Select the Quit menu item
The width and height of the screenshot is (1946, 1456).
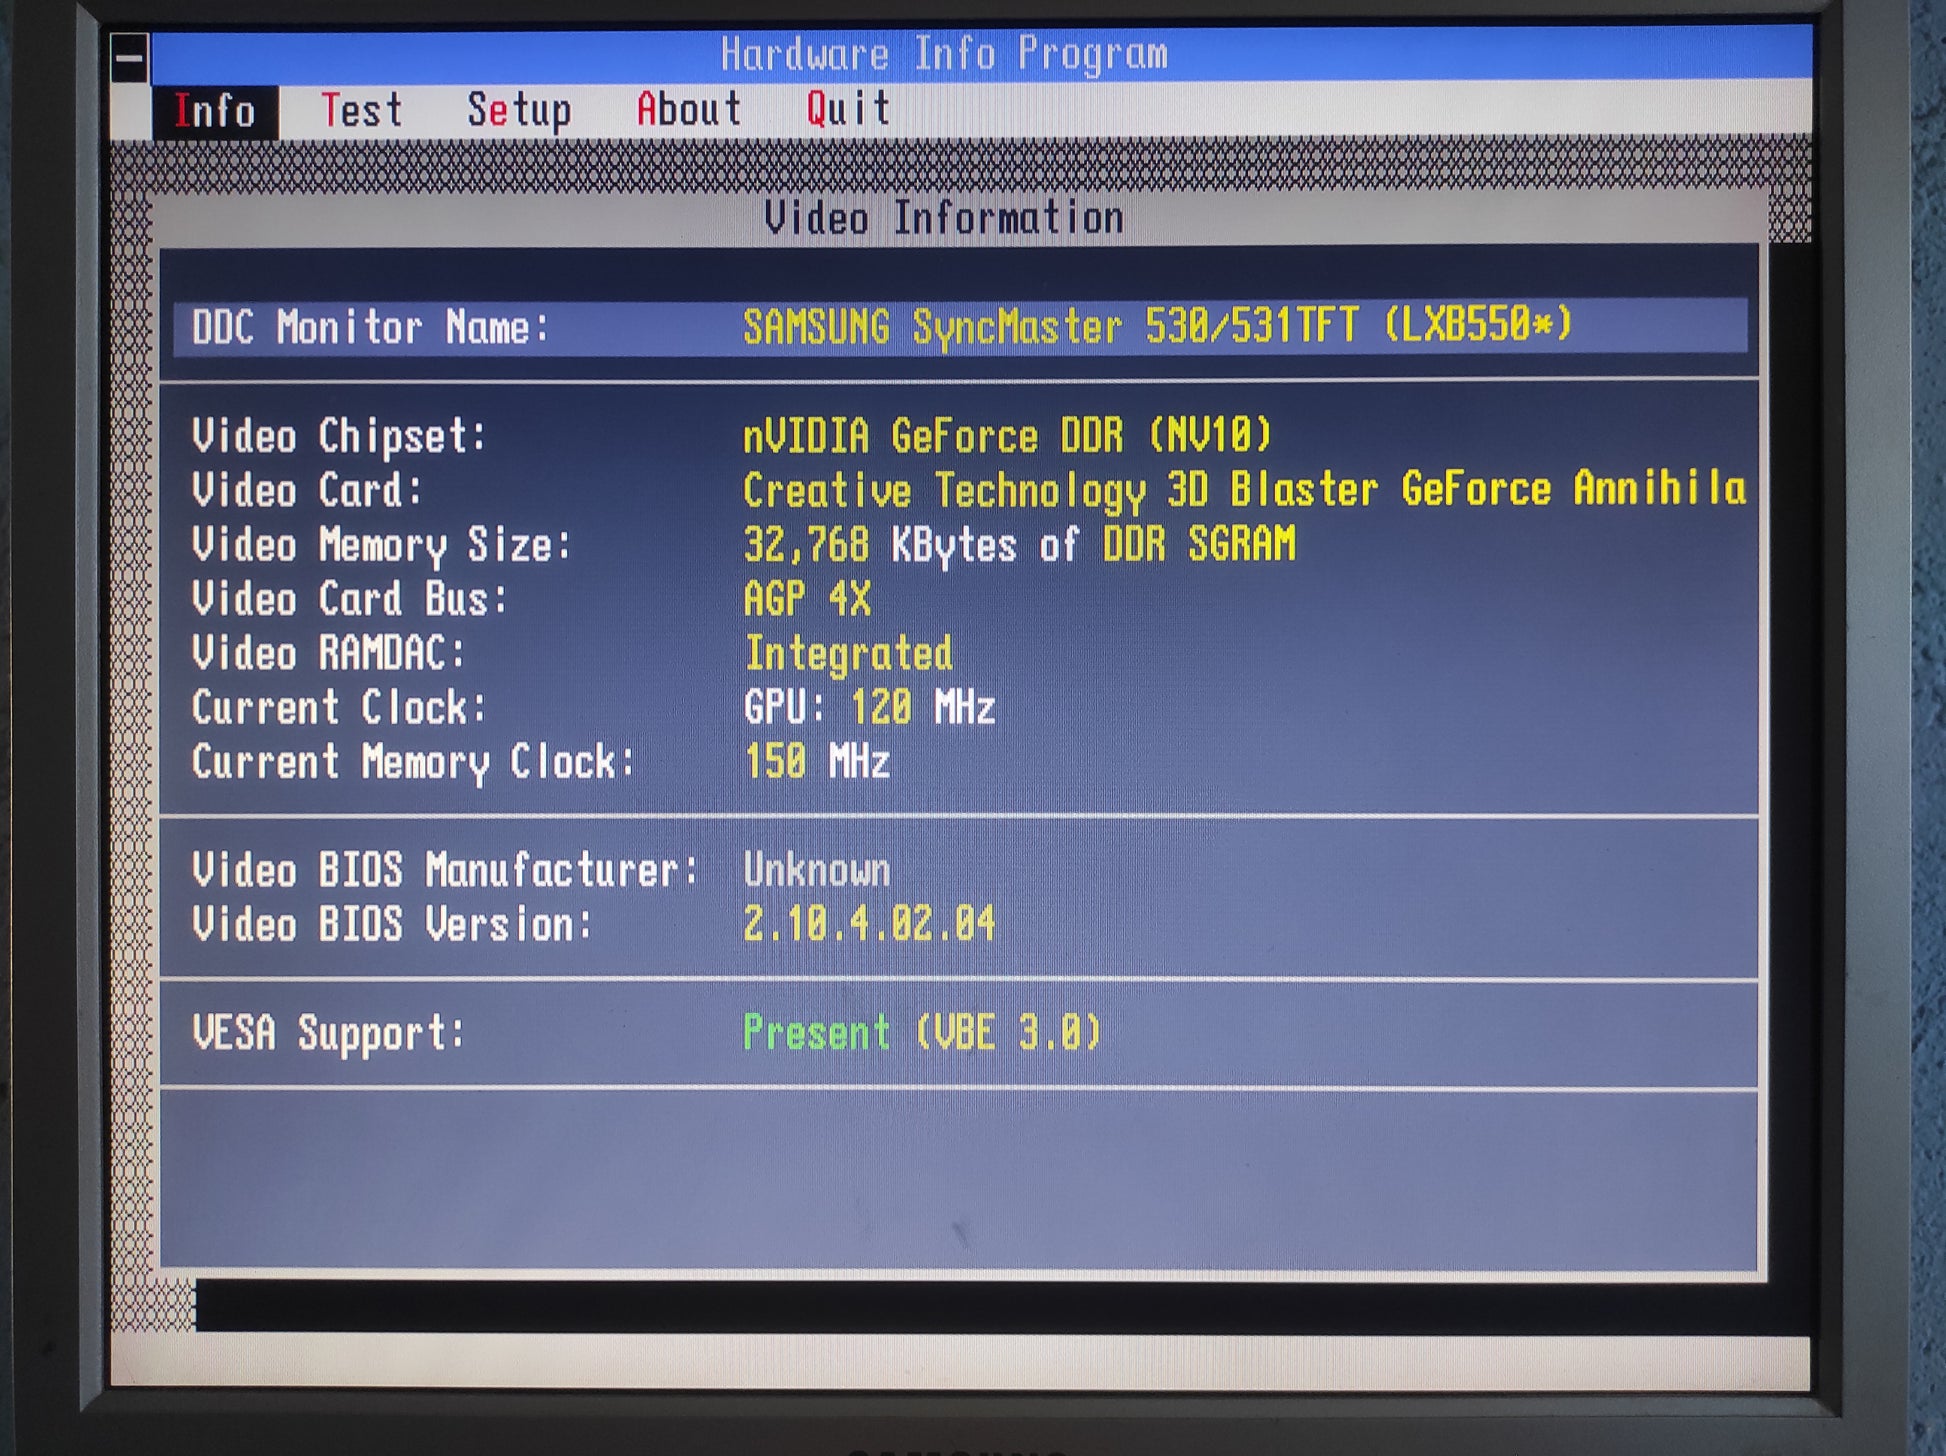848,108
